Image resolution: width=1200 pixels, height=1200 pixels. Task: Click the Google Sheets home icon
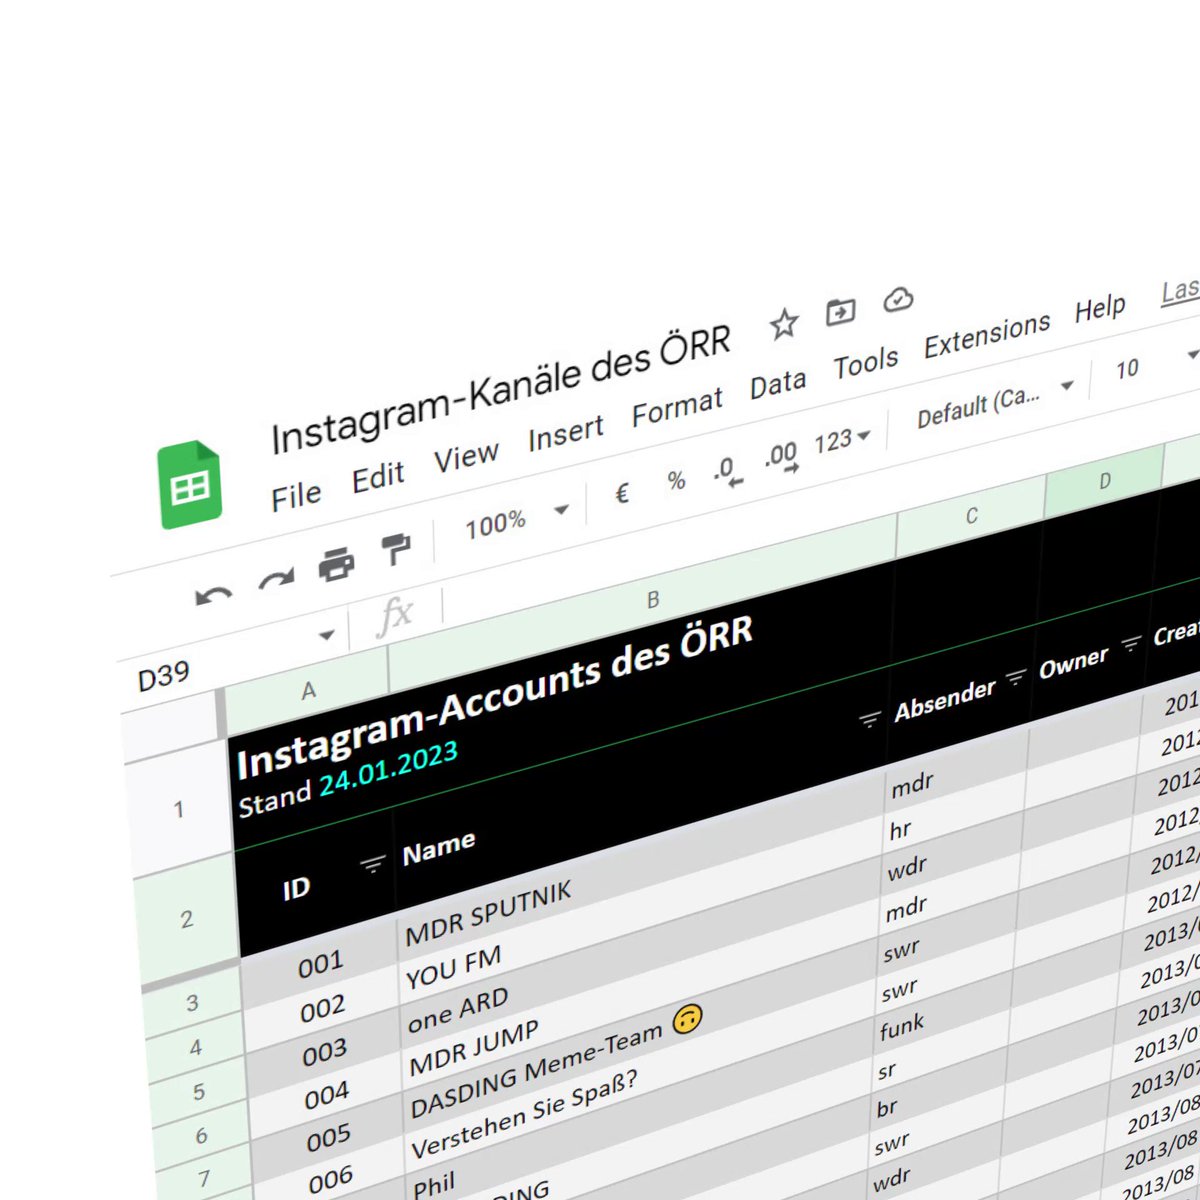click(189, 486)
